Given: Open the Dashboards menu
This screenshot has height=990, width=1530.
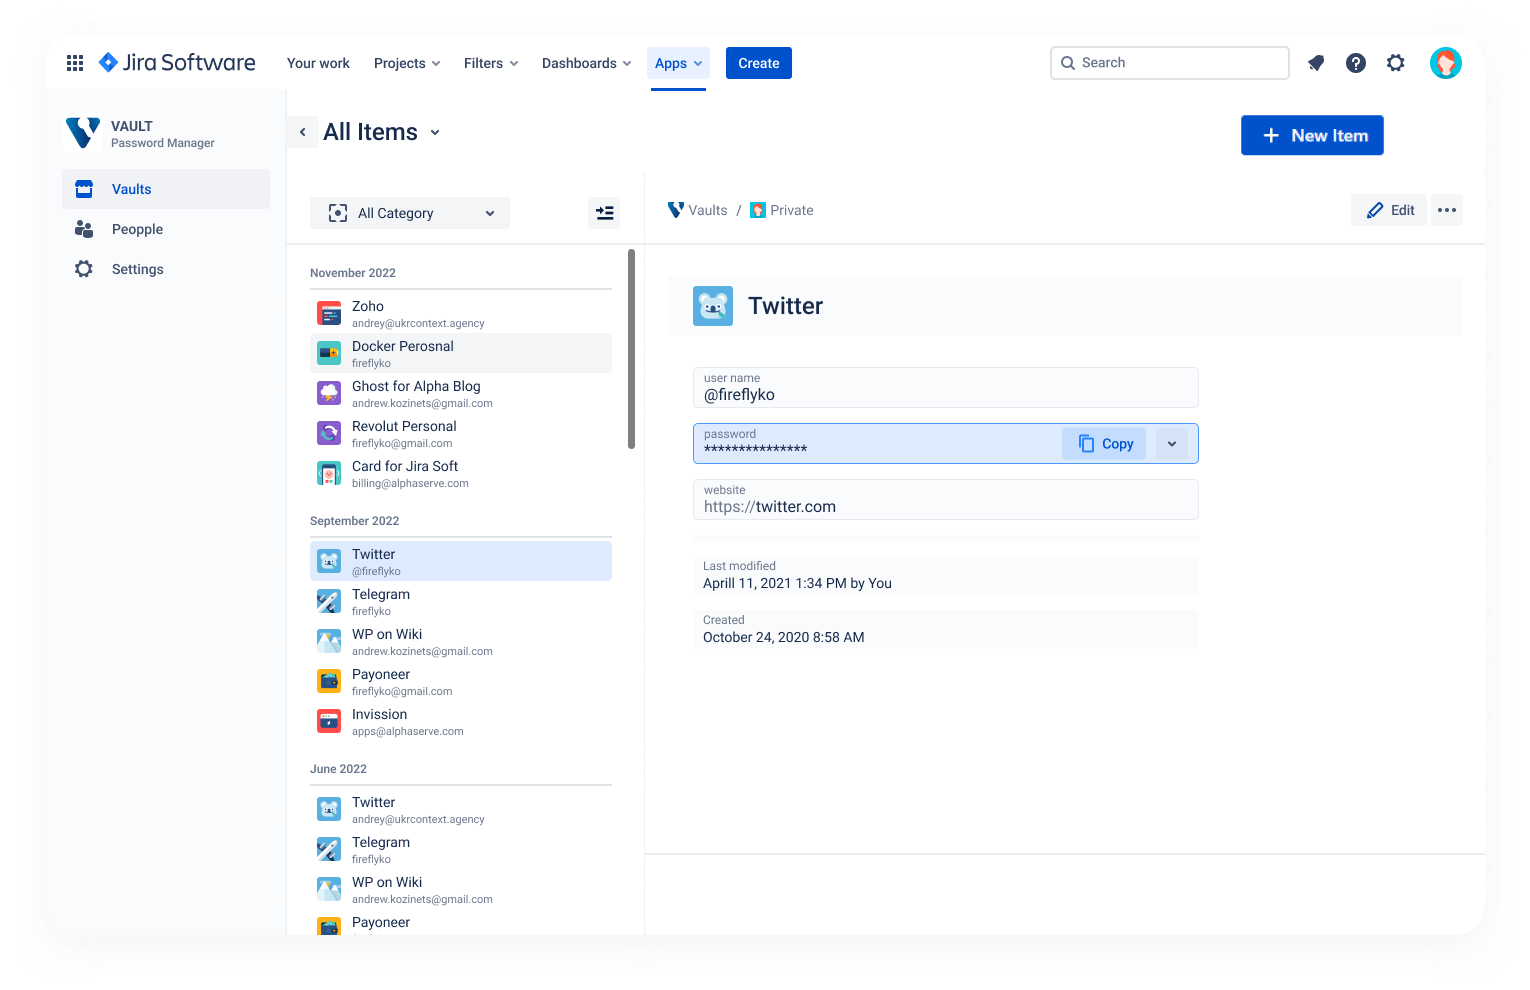Looking at the screenshot, I should tap(586, 62).
